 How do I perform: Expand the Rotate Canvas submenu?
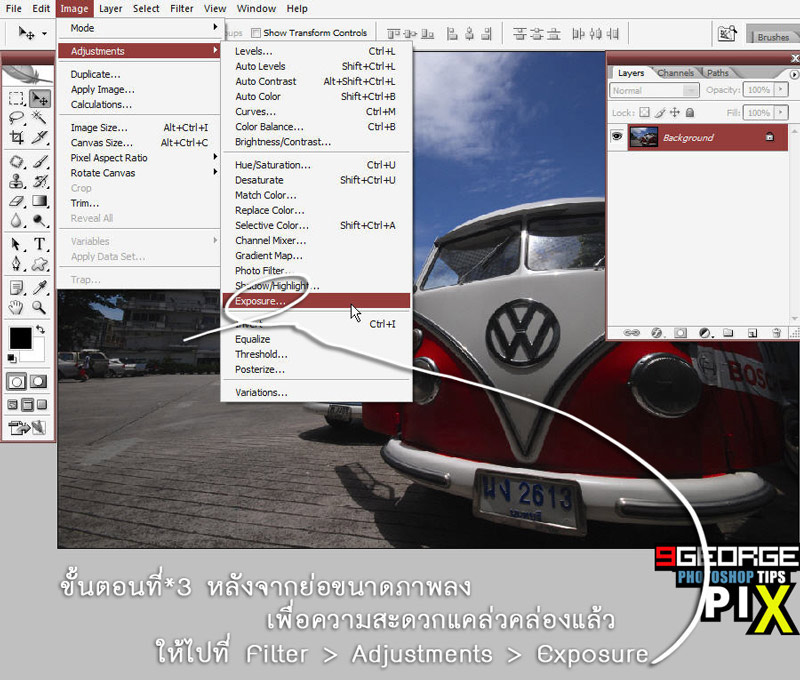139,173
